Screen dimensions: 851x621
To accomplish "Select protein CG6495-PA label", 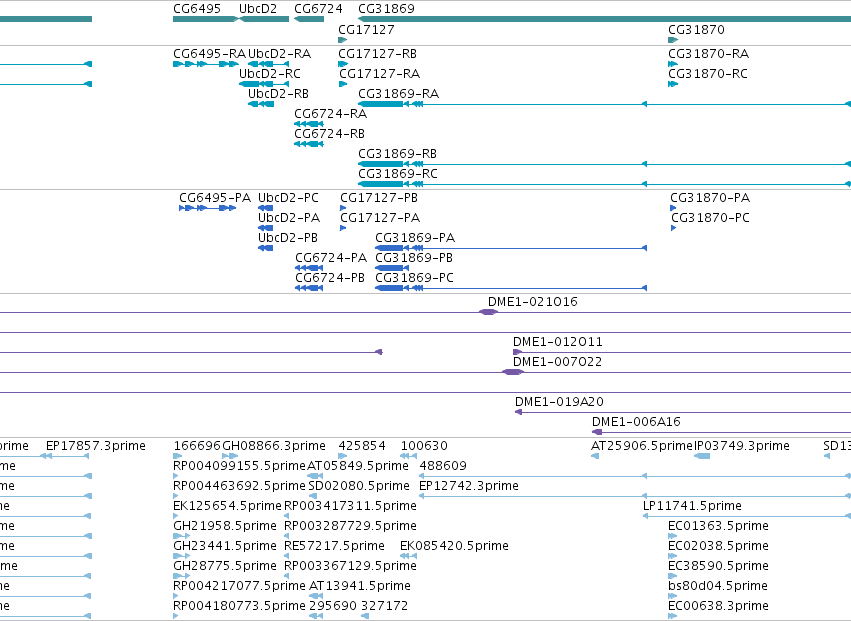I will [215, 198].
